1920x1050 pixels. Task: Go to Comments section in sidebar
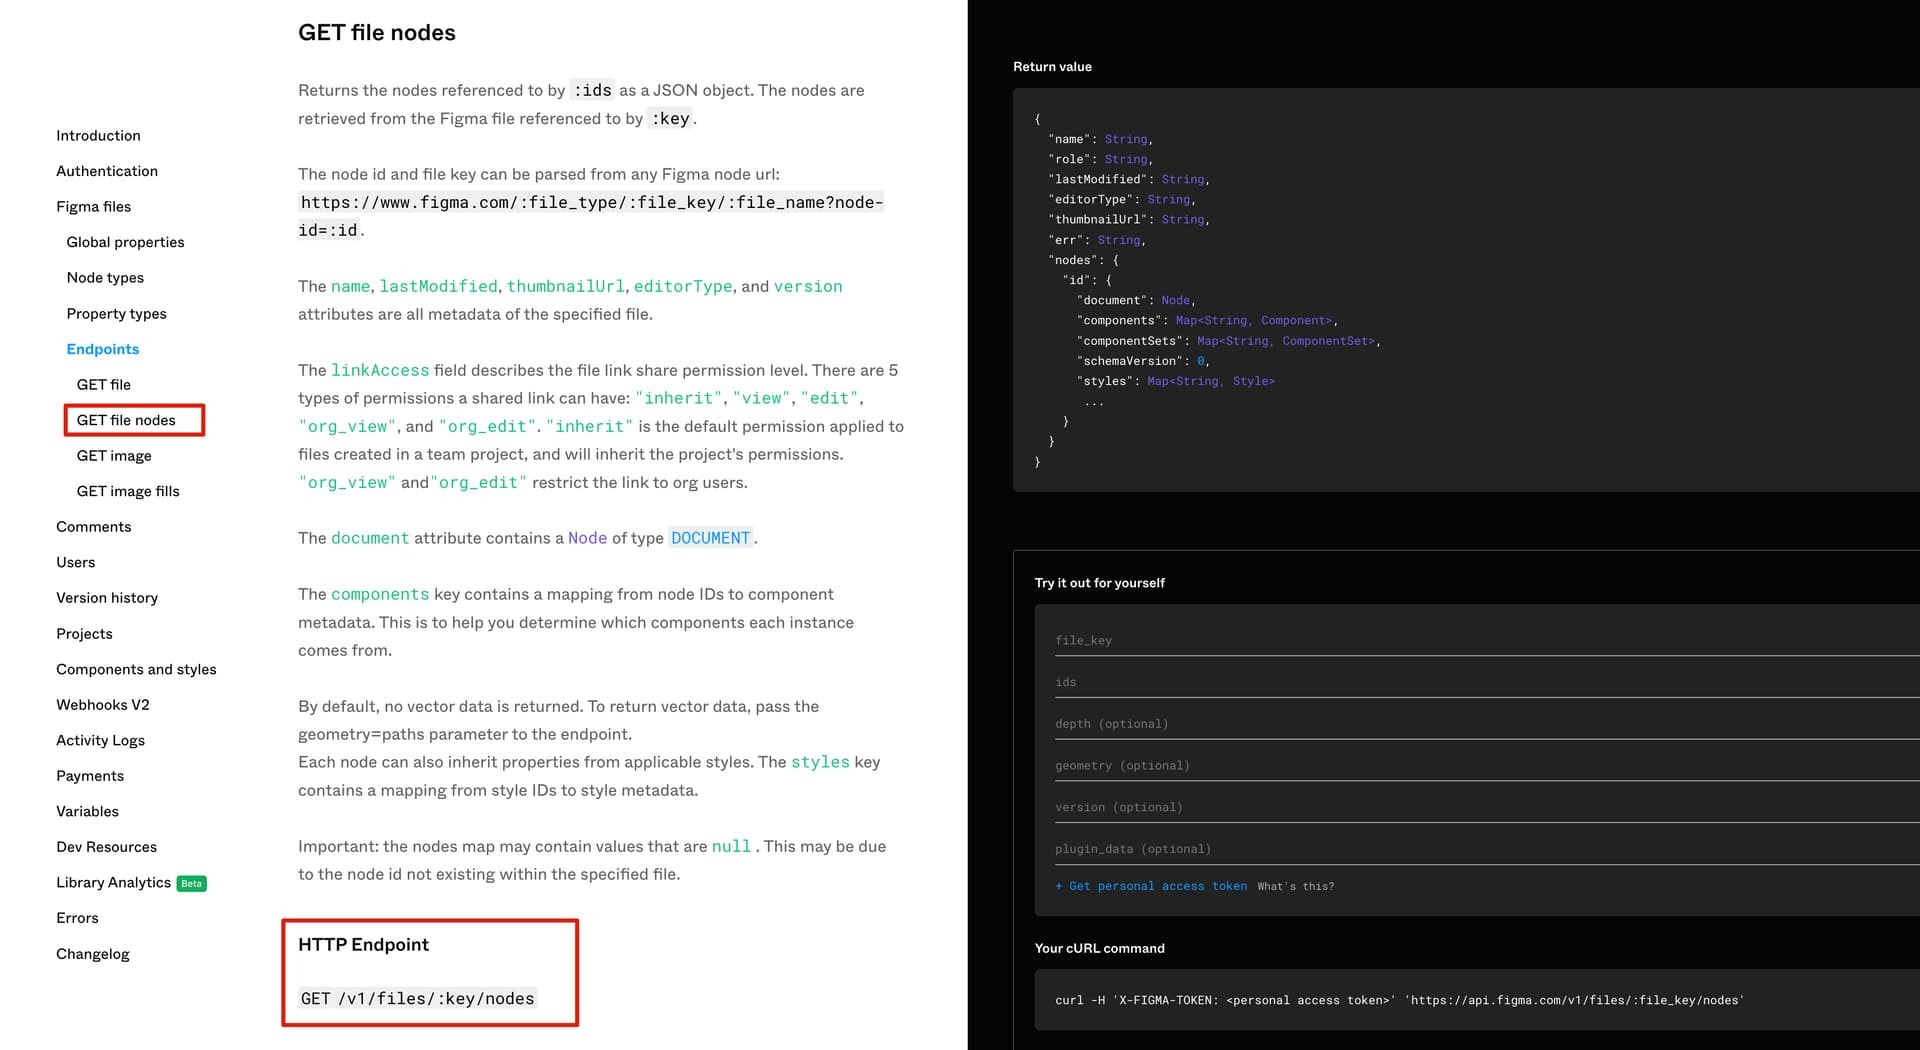click(x=93, y=526)
